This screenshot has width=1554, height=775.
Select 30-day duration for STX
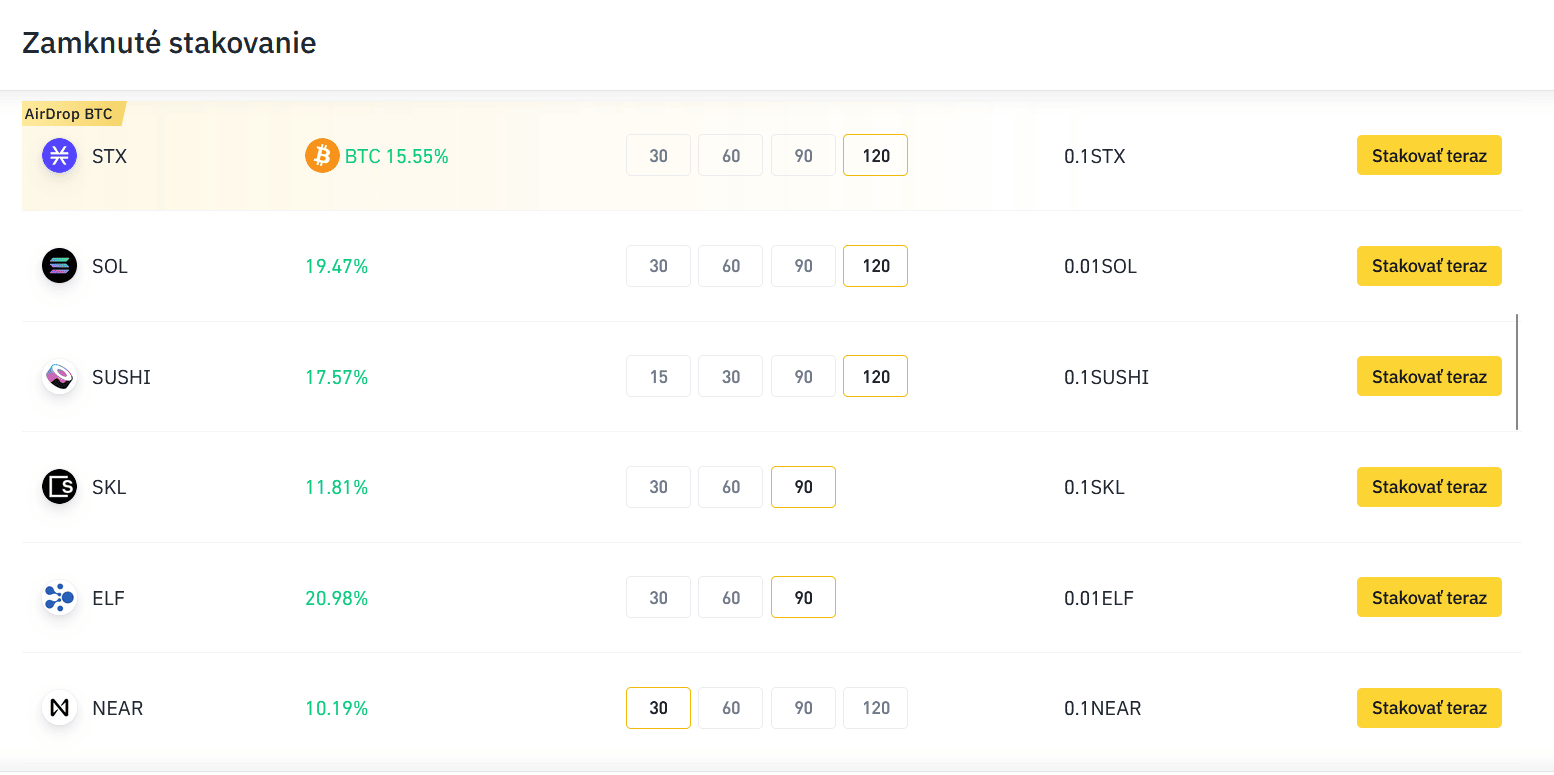tap(658, 156)
